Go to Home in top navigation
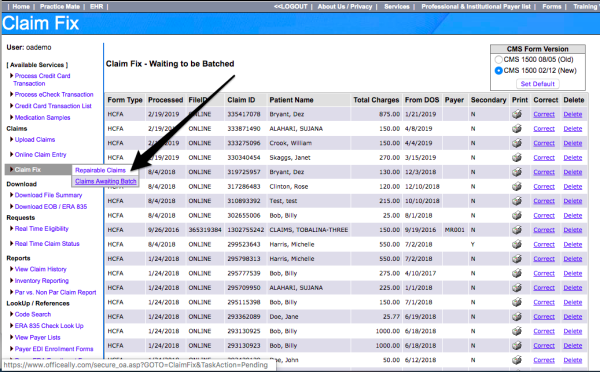600x372 pixels. [x=21, y=7]
